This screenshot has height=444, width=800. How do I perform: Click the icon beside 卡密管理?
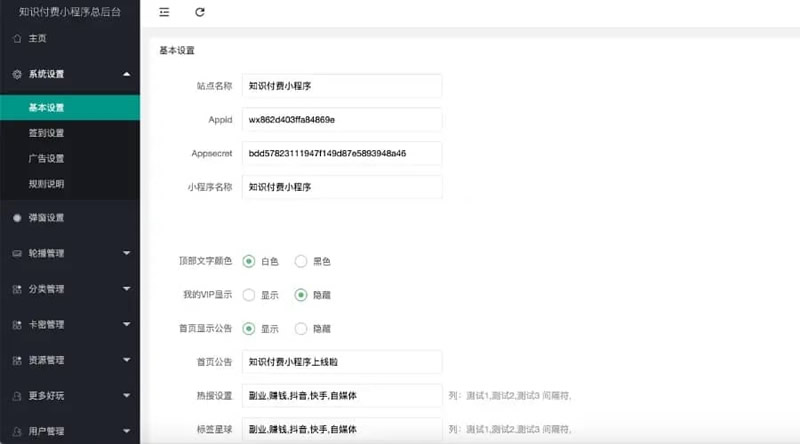pos(17,325)
